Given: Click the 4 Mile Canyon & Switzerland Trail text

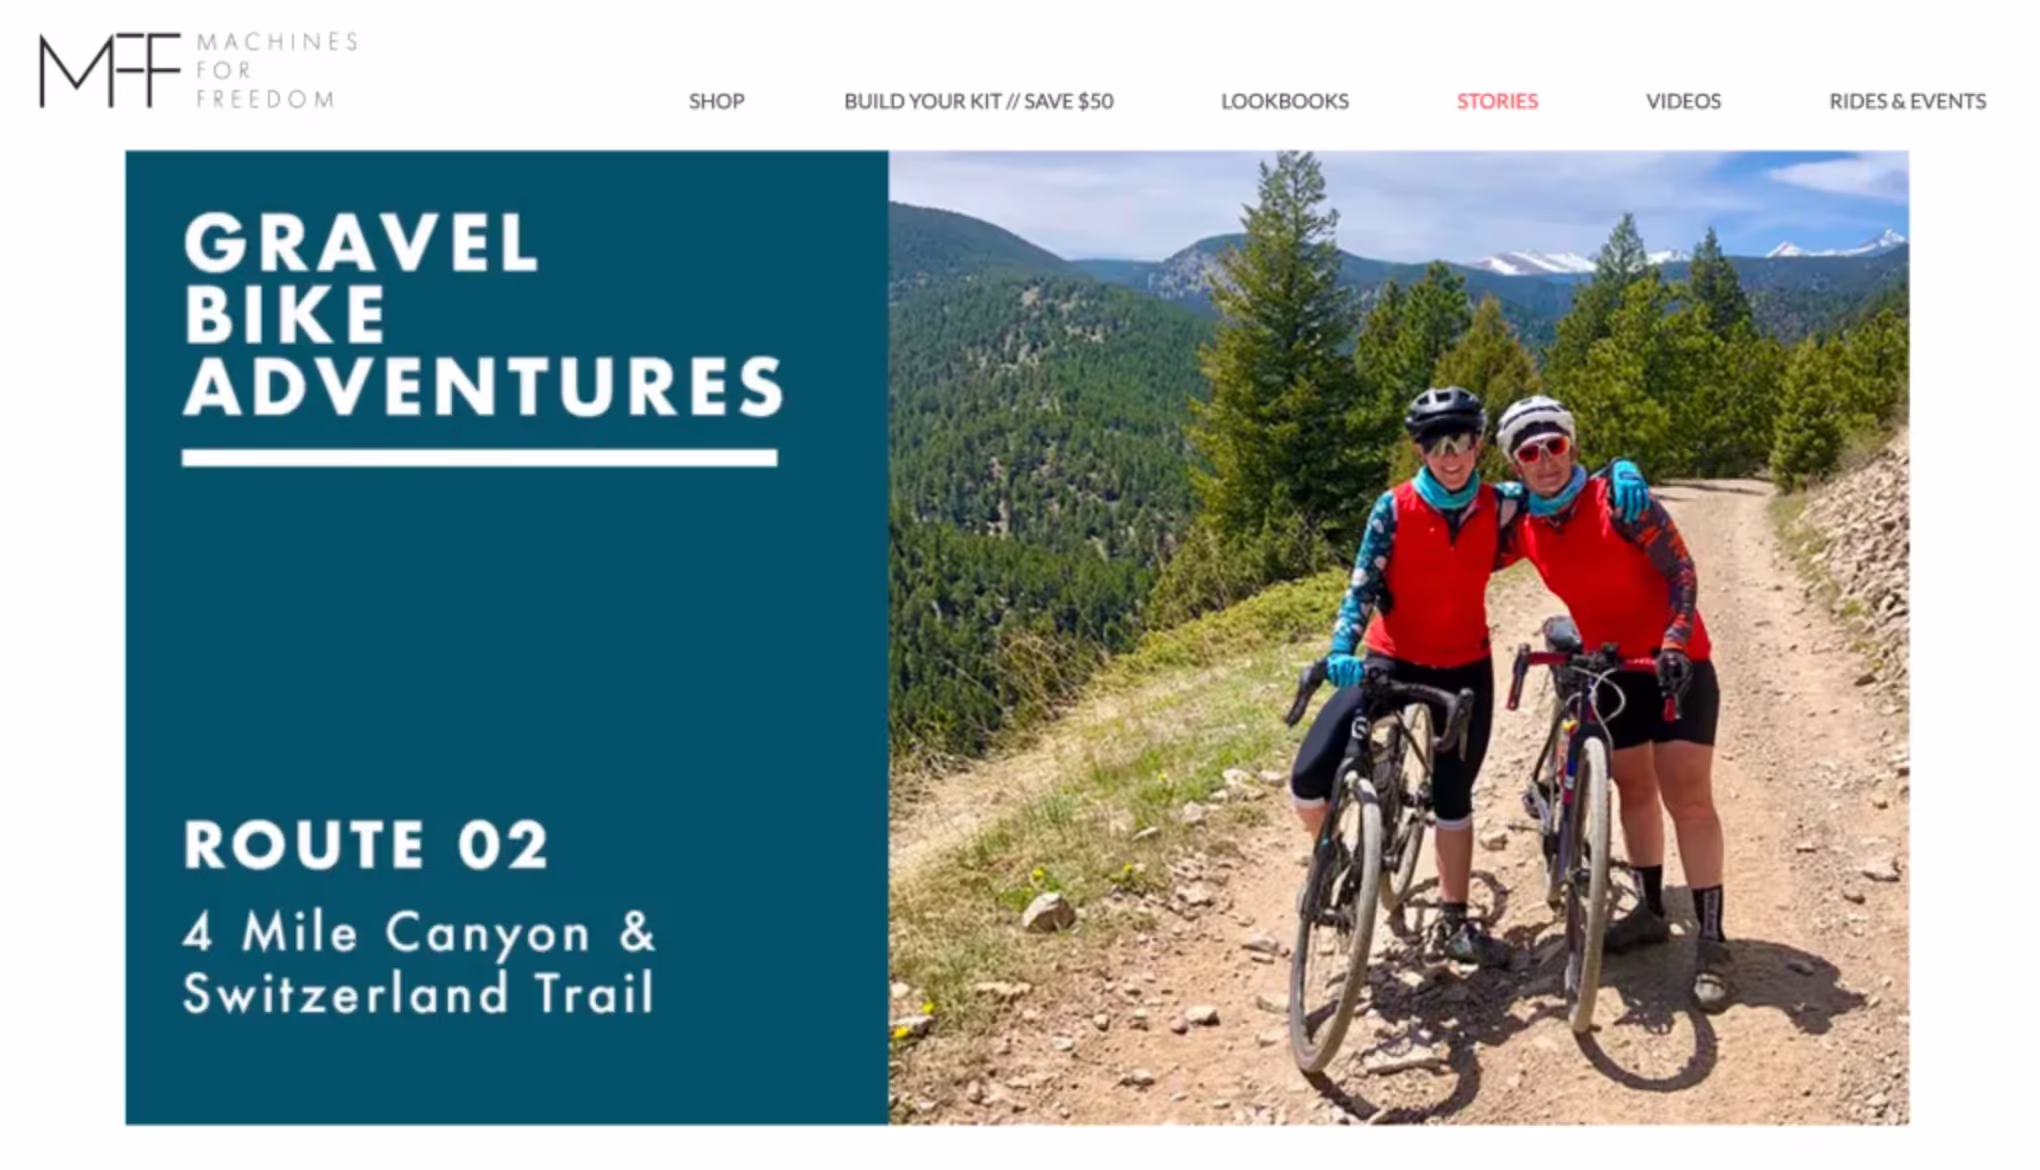Looking at the screenshot, I should 419,962.
